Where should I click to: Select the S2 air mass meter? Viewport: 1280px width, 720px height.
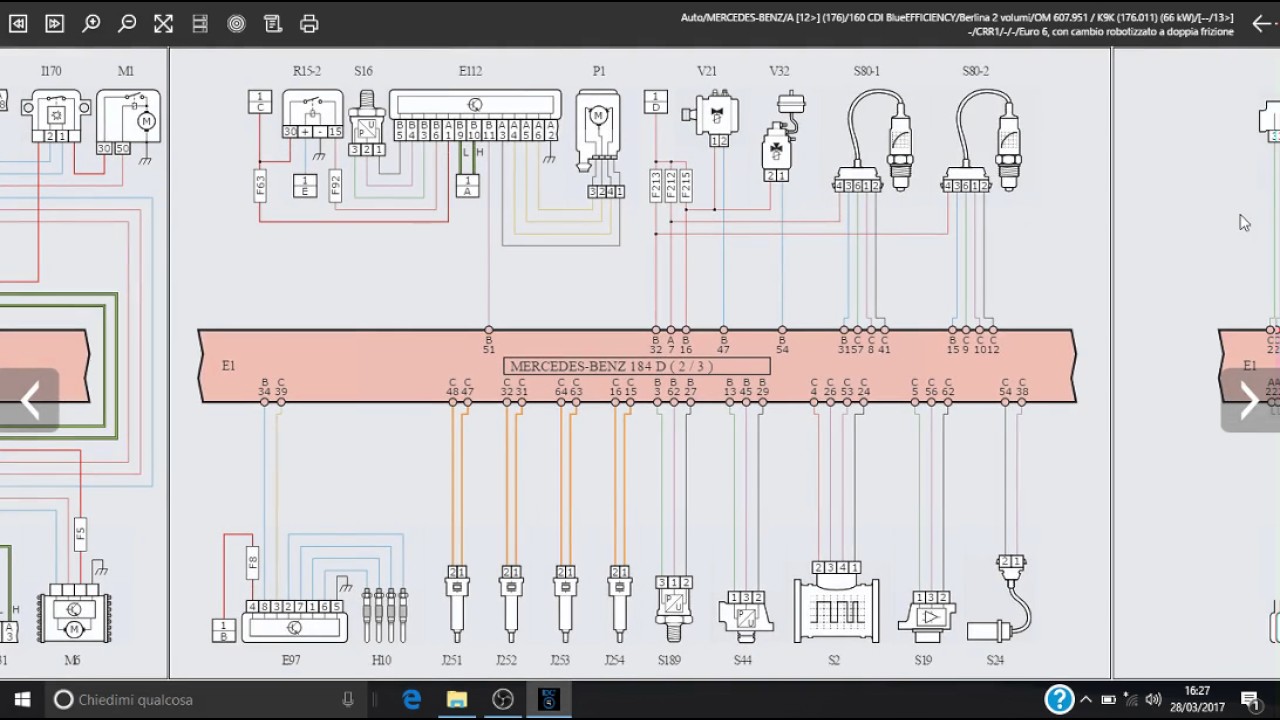(x=837, y=602)
